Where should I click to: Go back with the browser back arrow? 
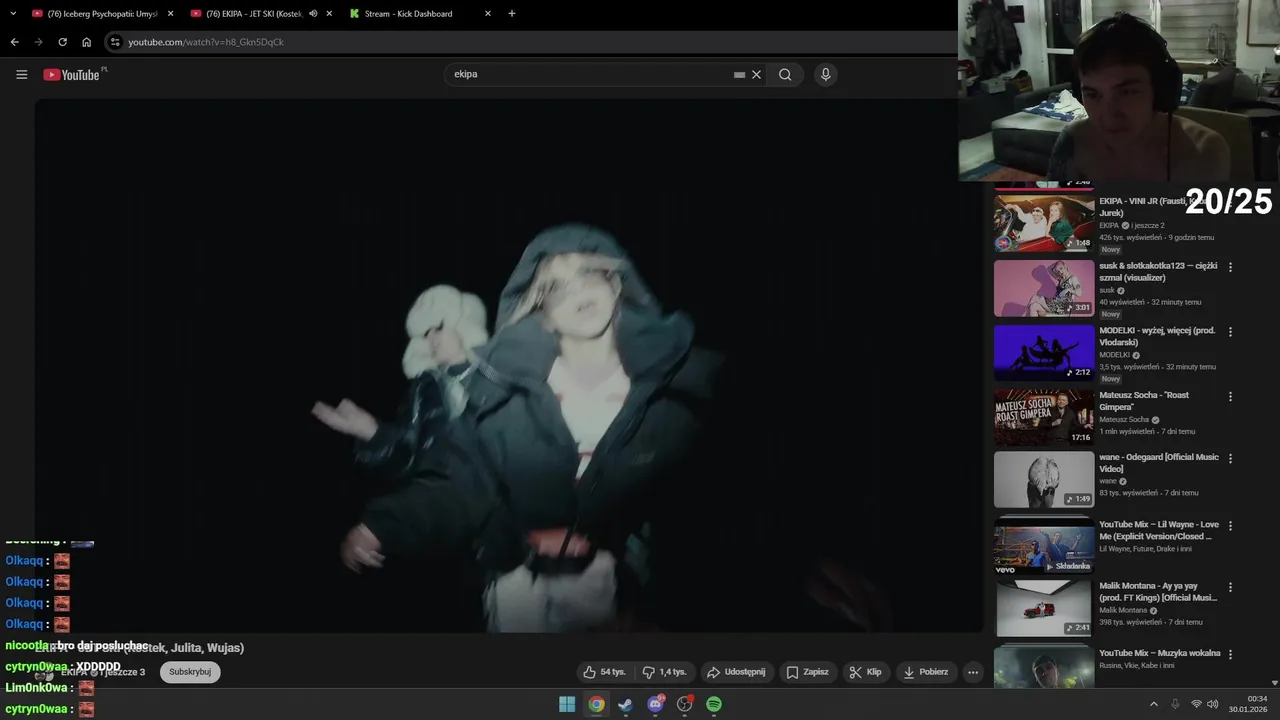tap(14, 42)
